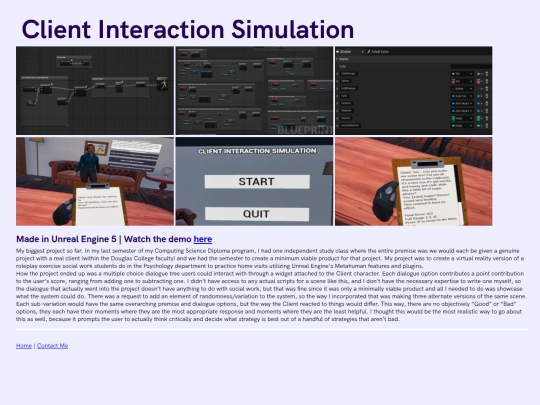View the first blueprint node graph thumbnail
The image size is (540, 405).
(x=95, y=91)
